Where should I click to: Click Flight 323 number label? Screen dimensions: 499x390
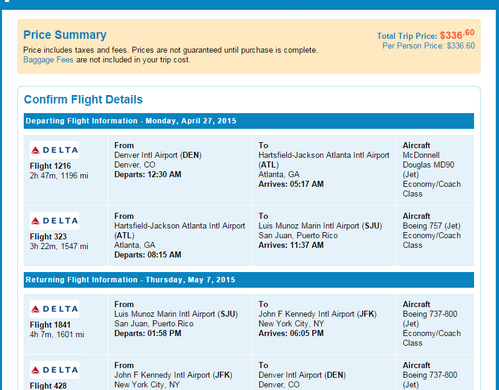(x=48, y=237)
